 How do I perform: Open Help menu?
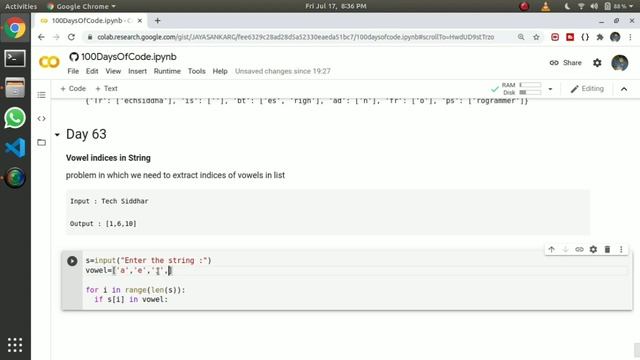click(x=220, y=71)
